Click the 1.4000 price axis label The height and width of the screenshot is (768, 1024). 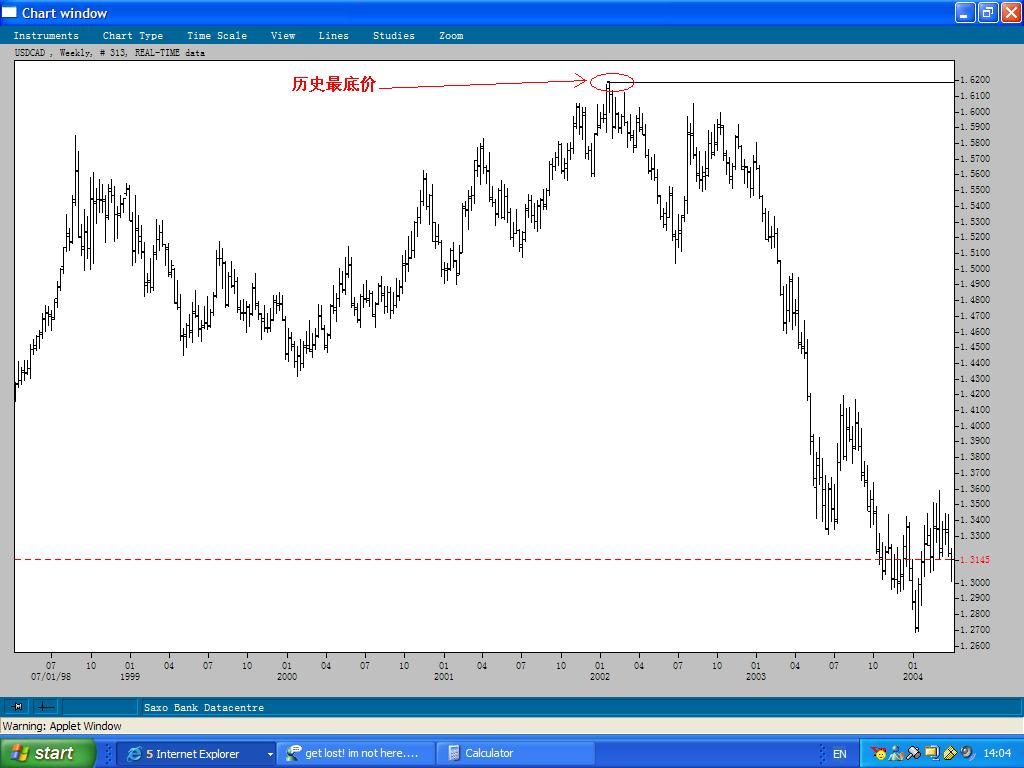(974, 426)
